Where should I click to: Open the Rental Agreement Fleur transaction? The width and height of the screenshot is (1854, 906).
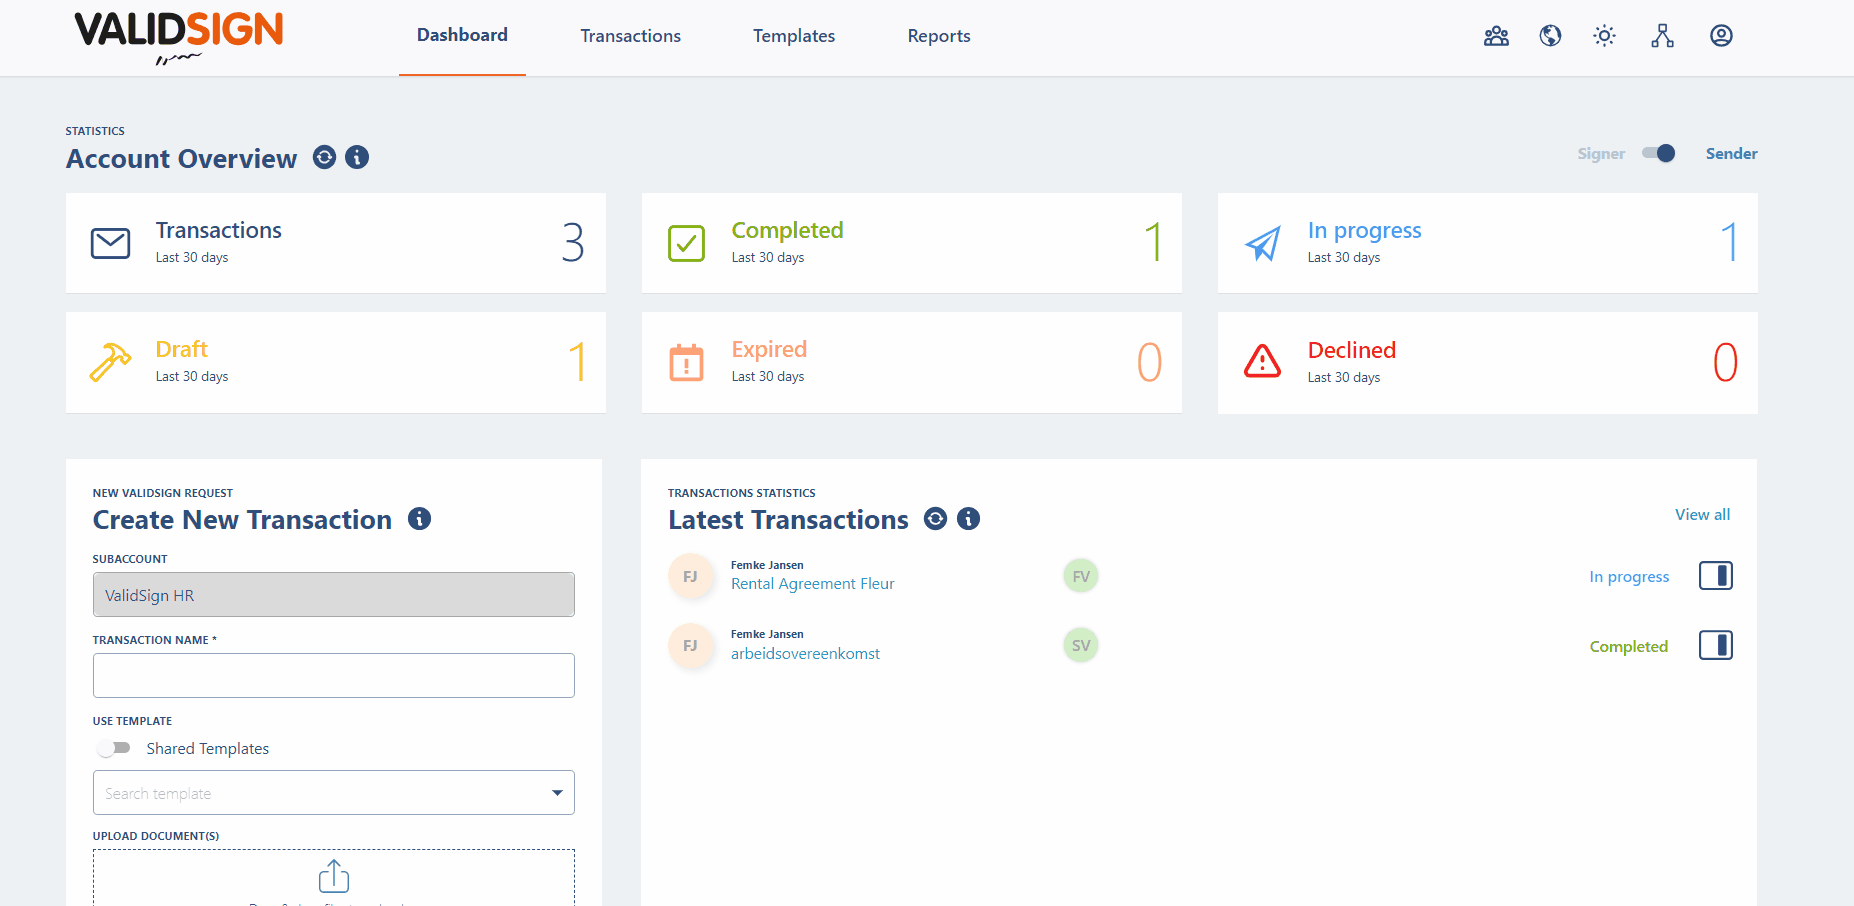812,583
